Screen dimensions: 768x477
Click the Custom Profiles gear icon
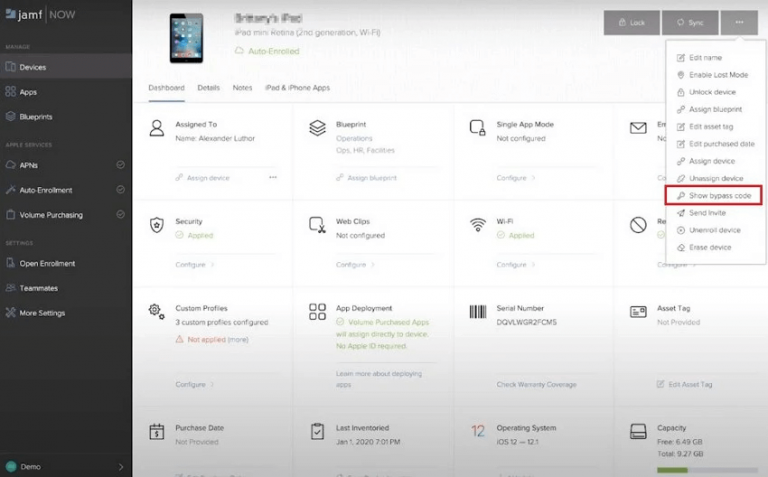click(157, 312)
